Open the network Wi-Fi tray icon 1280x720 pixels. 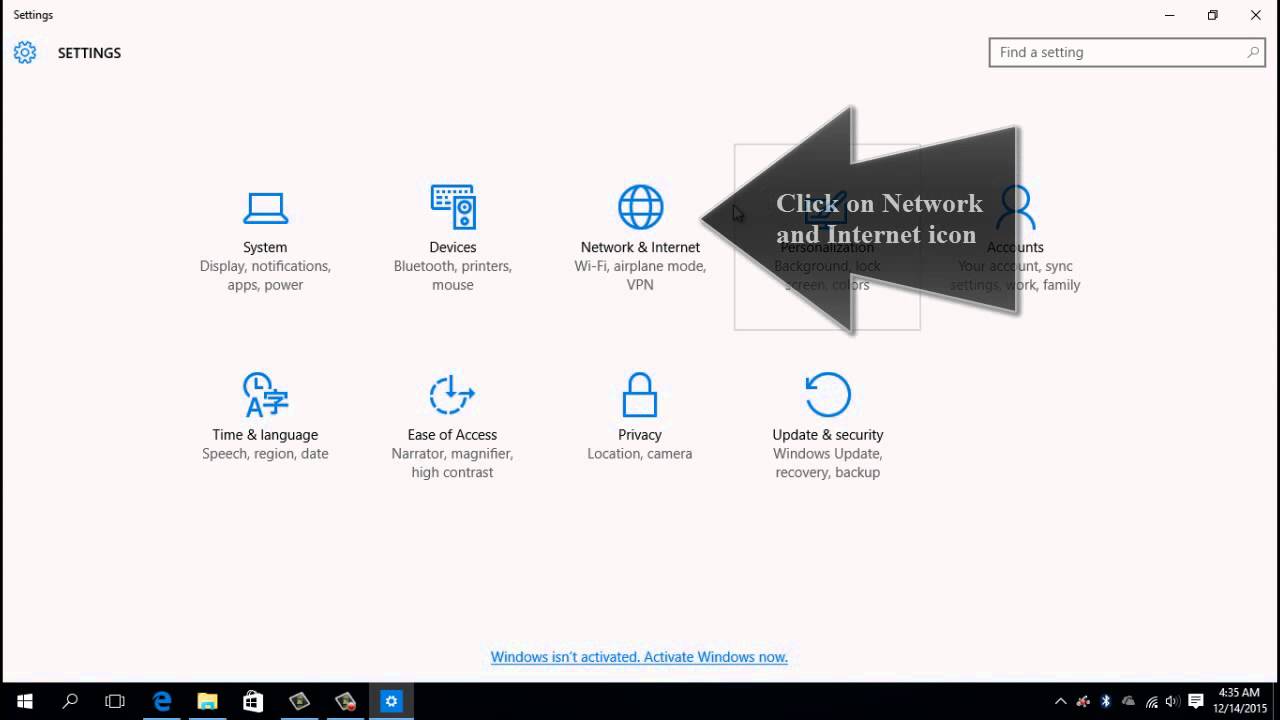pos(1152,702)
